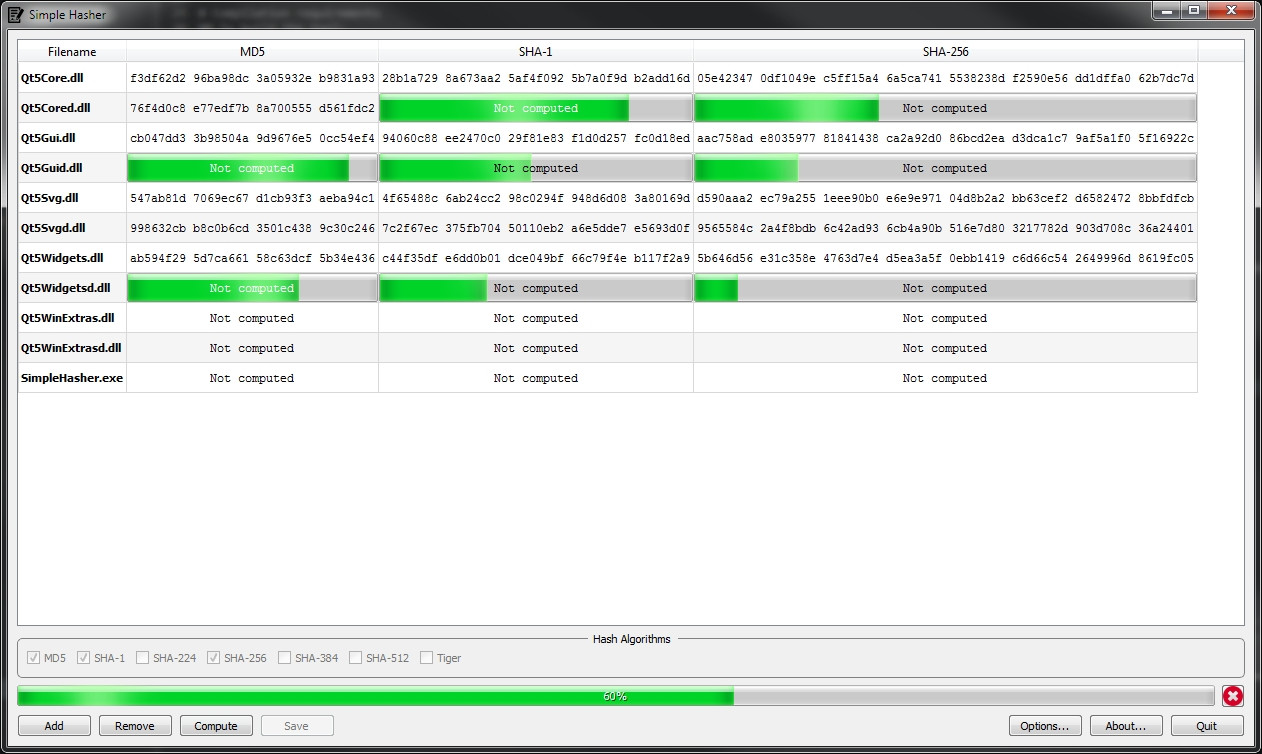Select the Qt5WinExtras.dll filename row
The width and height of the screenshot is (1262, 754).
tap(72, 318)
